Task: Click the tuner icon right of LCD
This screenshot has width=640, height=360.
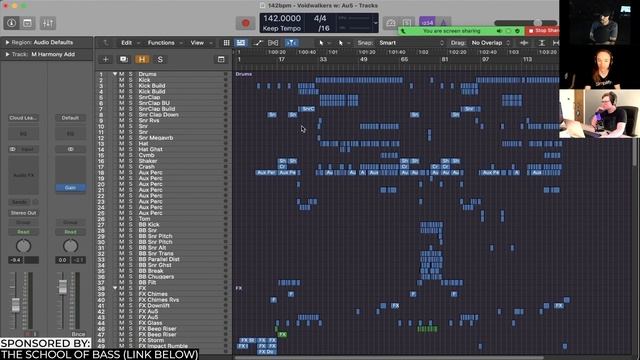Action: click(x=391, y=23)
